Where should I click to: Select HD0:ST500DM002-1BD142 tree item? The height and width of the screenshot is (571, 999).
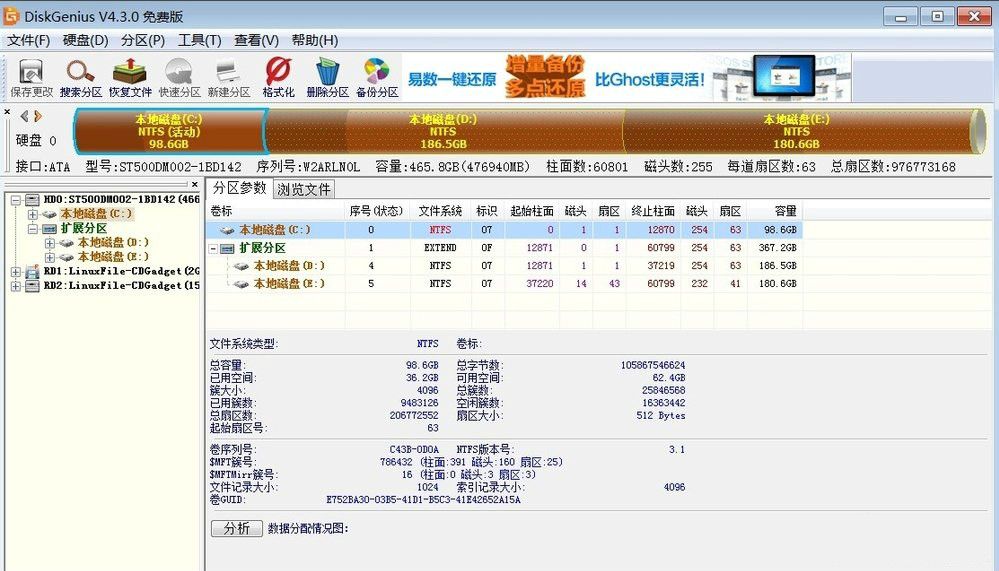pyautogui.click(x=122, y=199)
